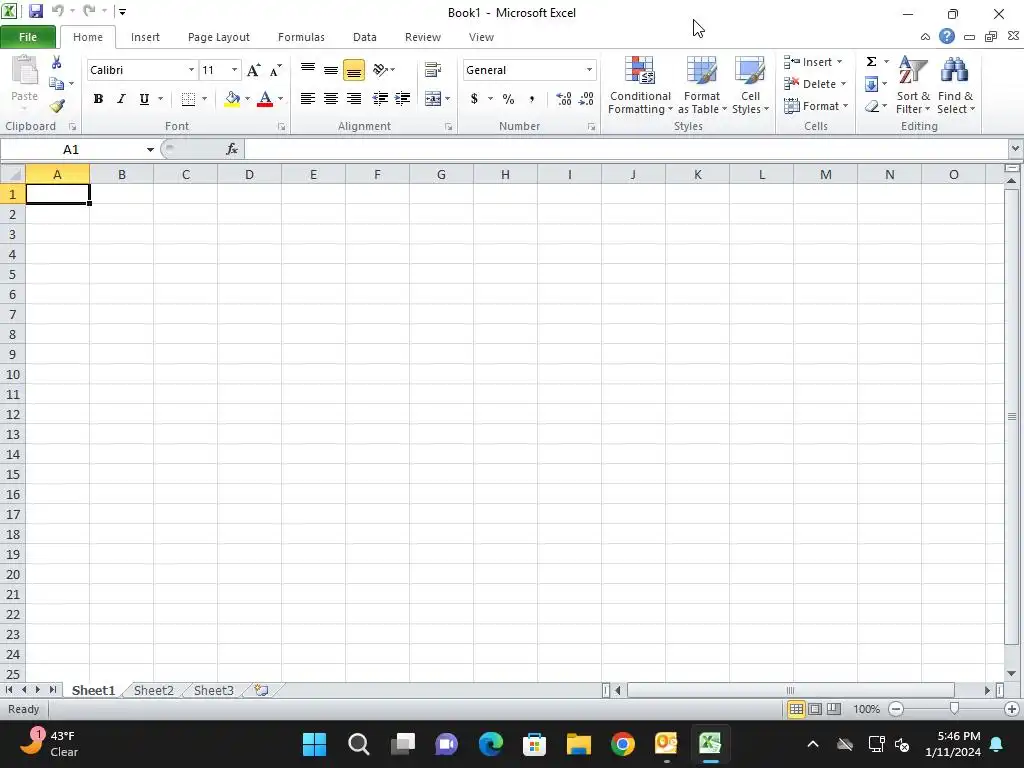Click the Decrease Indent icon
The image size is (1024, 768).
click(379, 99)
